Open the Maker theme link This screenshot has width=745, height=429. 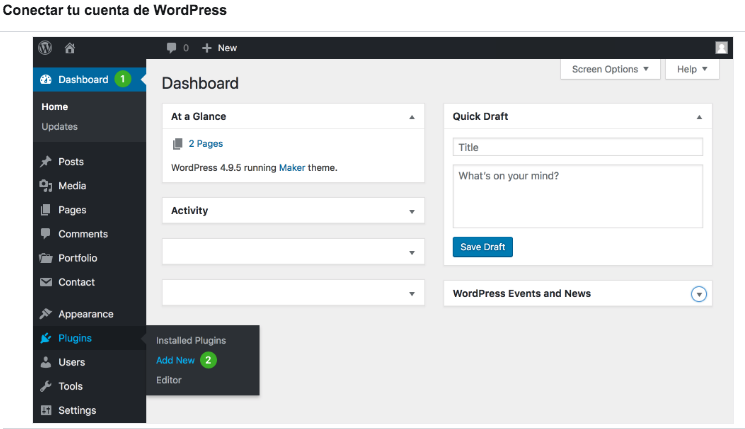[x=292, y=168]
